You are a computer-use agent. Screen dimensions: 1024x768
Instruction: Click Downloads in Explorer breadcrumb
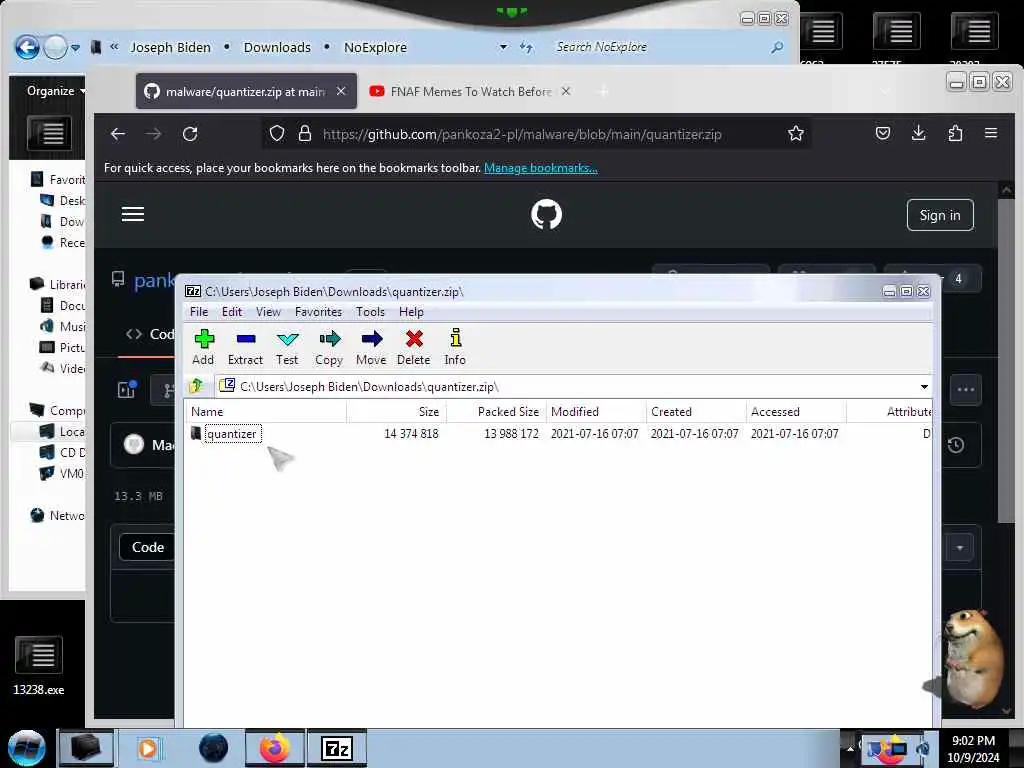[x=277, y=48]
